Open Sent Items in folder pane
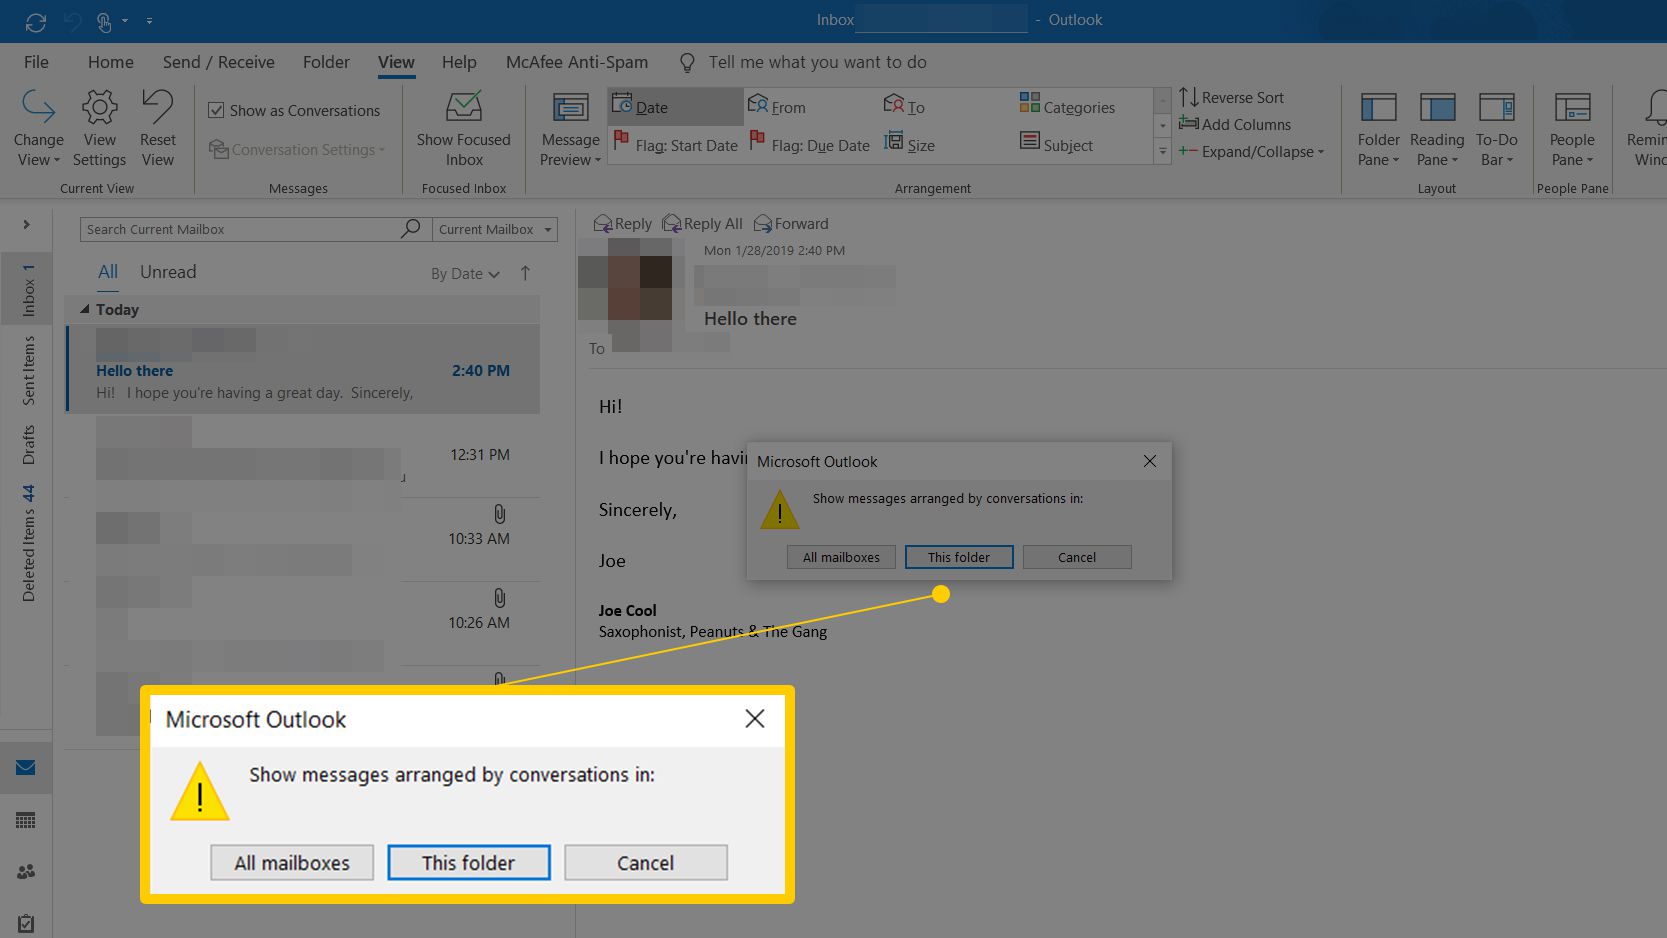This screenshot has height=938, width=1667. [x=28, y=370]
